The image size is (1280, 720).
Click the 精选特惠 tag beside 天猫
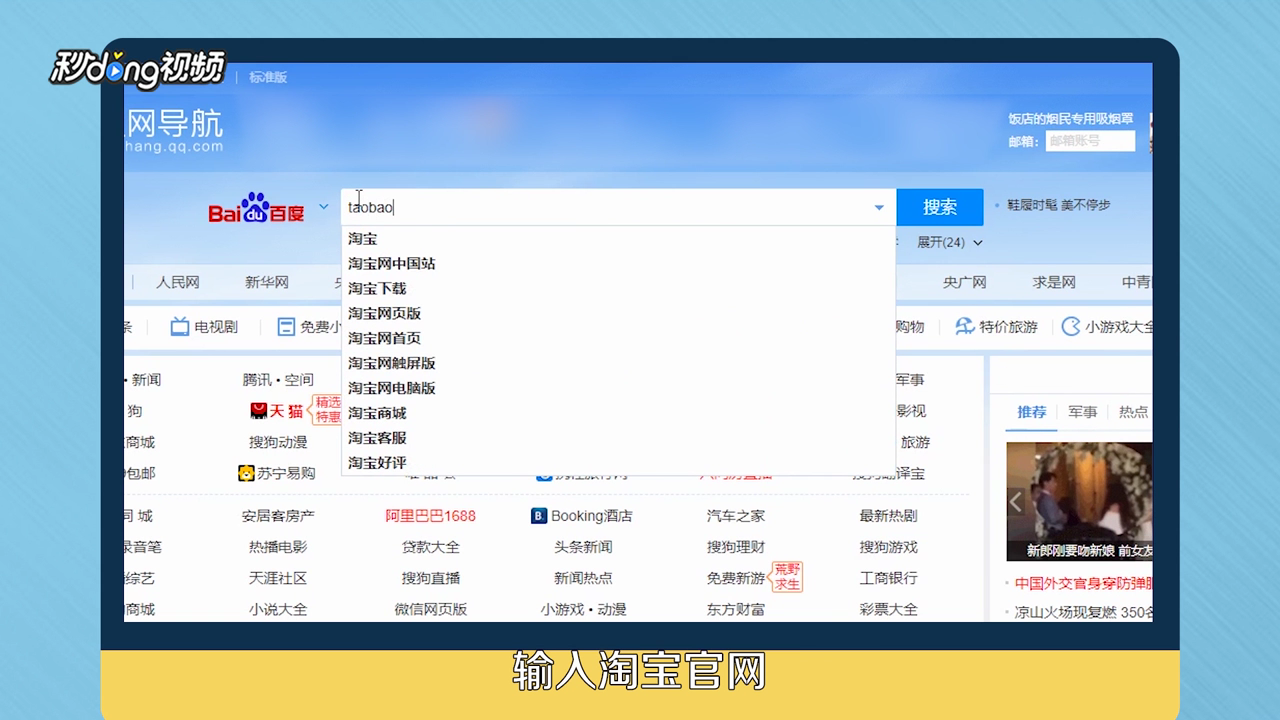click(326, 410)
